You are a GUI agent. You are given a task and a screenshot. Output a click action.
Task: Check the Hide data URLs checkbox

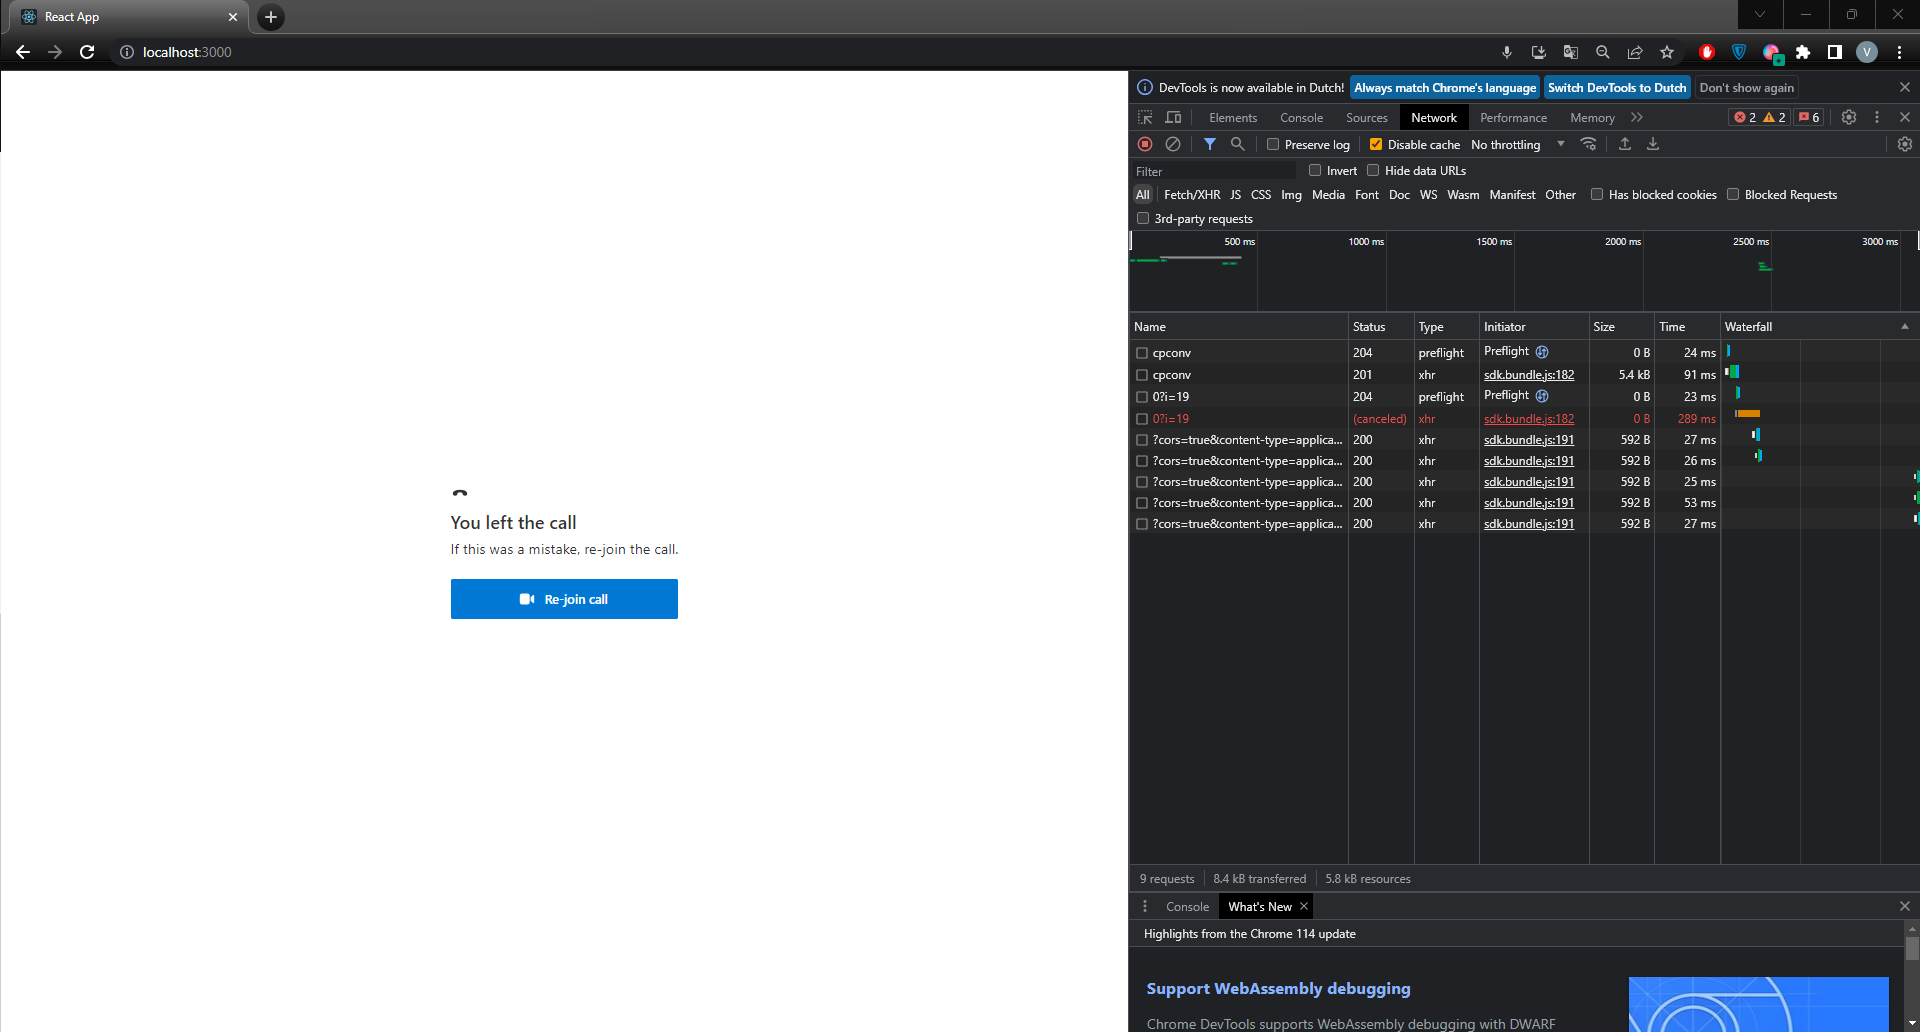click(1375, 170)
